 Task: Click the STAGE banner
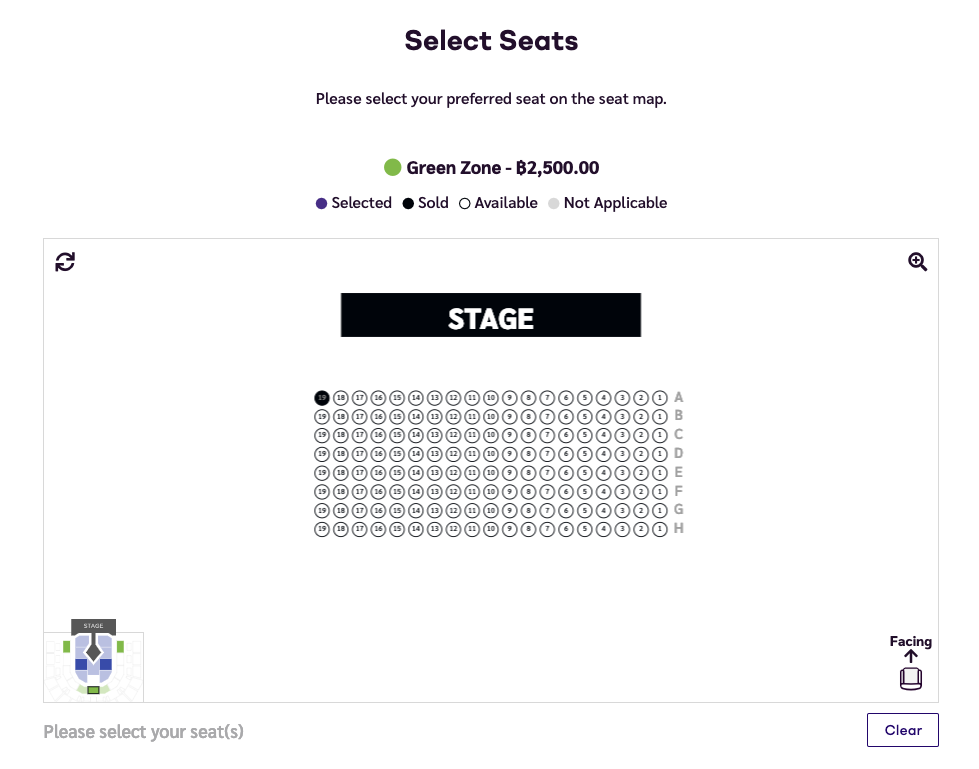coord(491,315)
